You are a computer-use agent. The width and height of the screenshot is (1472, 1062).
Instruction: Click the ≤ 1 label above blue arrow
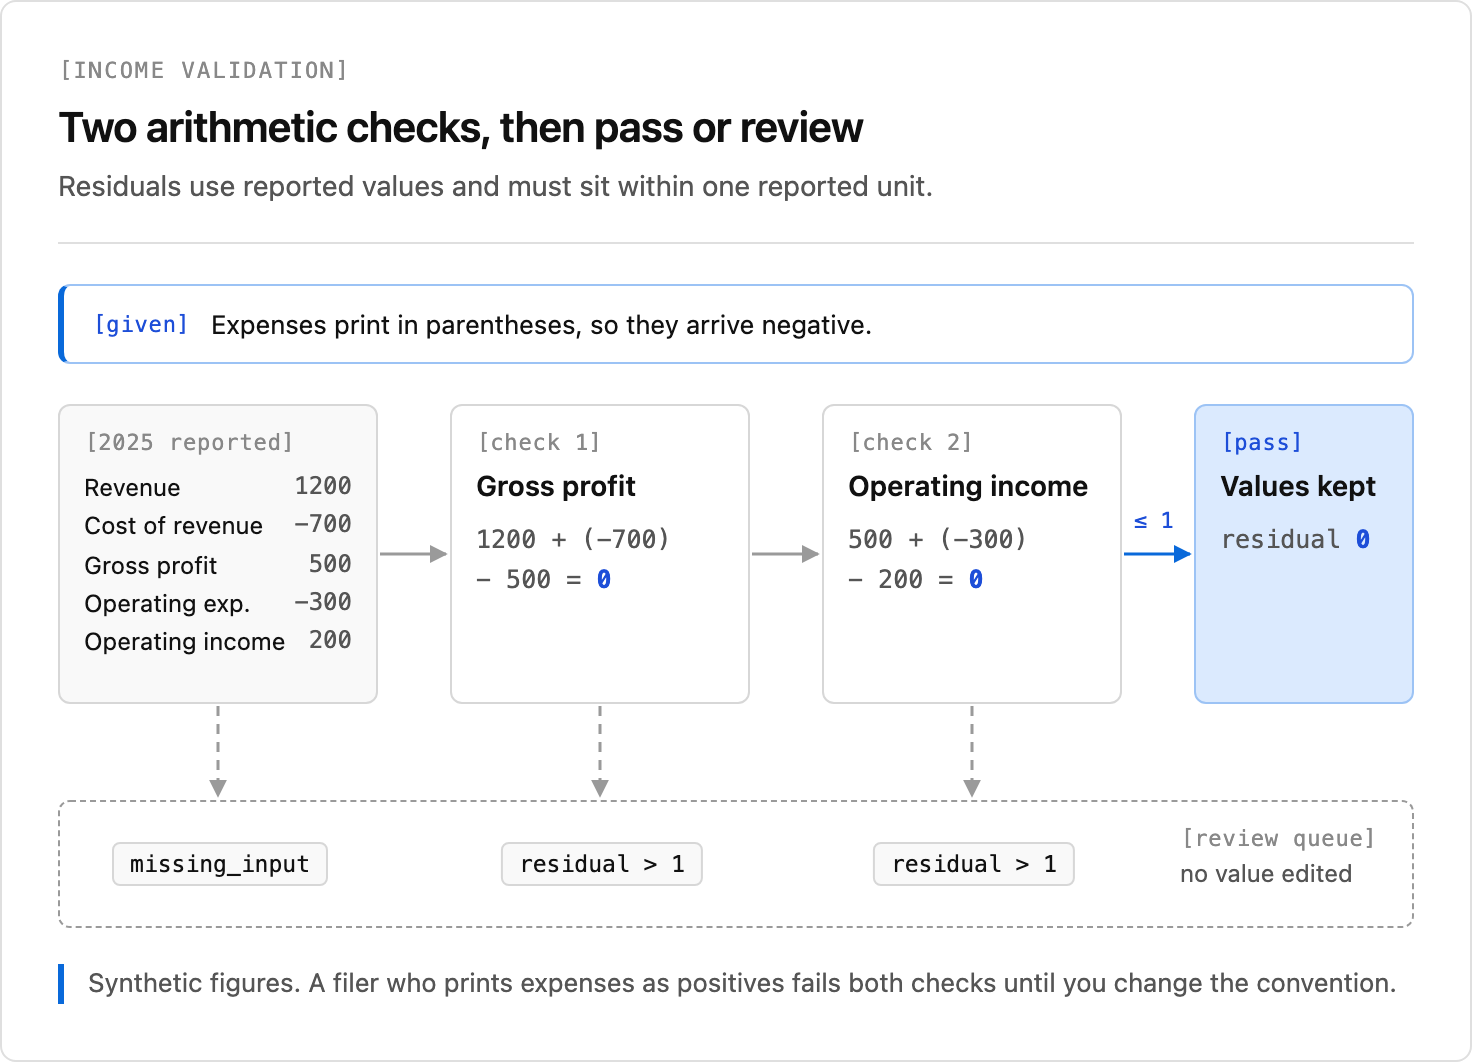(x=1153, y=520)
